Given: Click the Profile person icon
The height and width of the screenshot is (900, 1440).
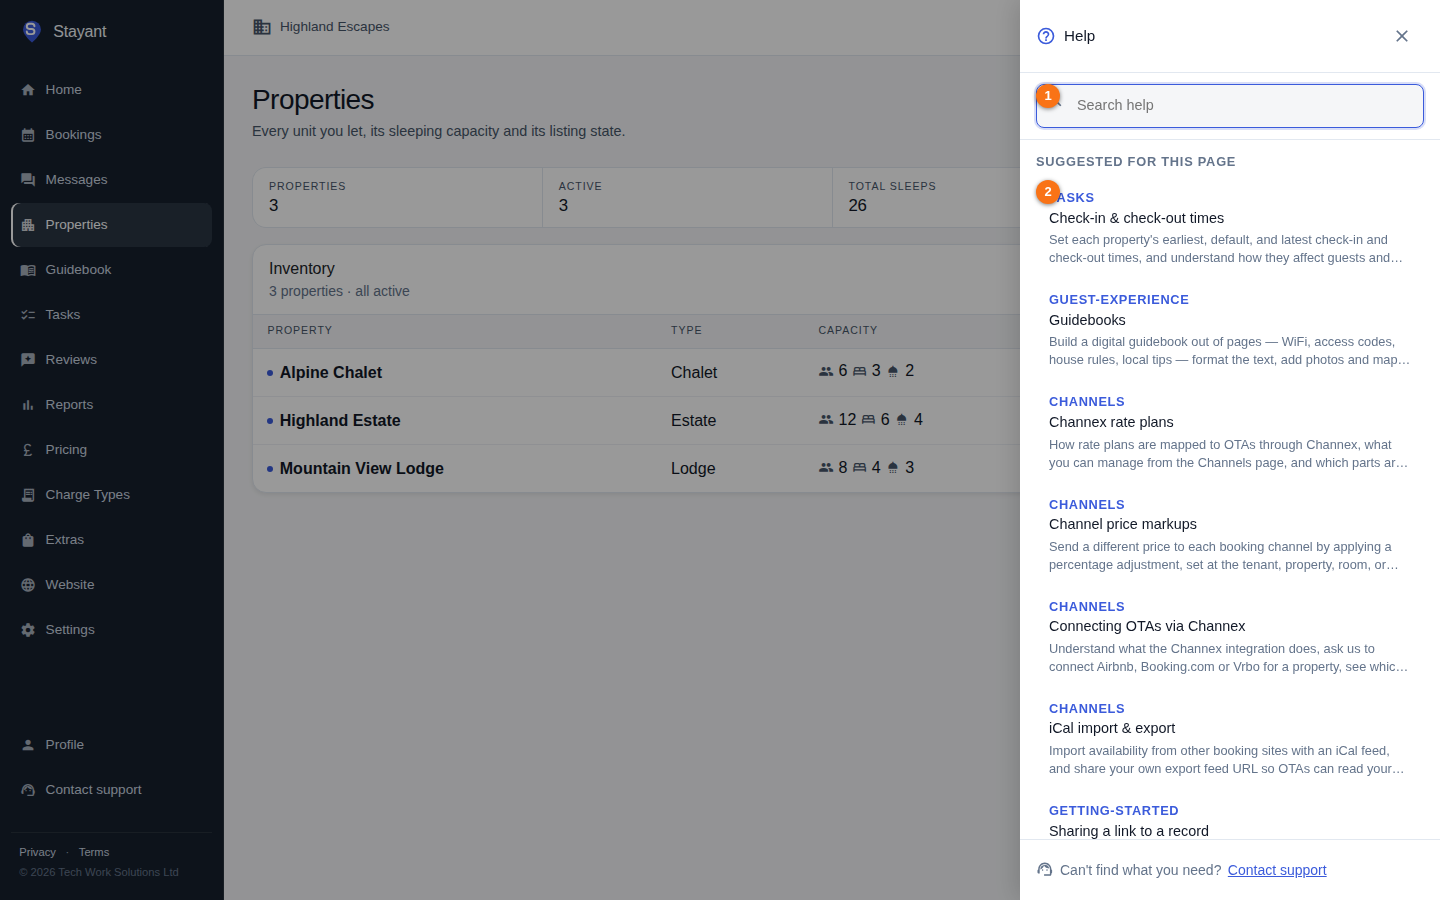Looking at the screenshot, I should [x=28, y=745].
